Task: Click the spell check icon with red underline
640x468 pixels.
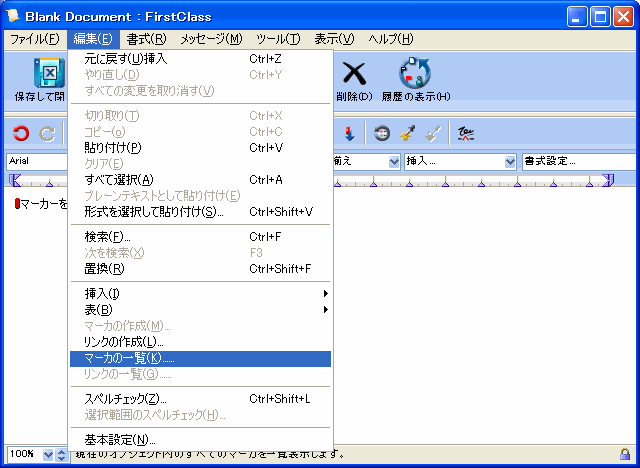Action: (465, 133)
